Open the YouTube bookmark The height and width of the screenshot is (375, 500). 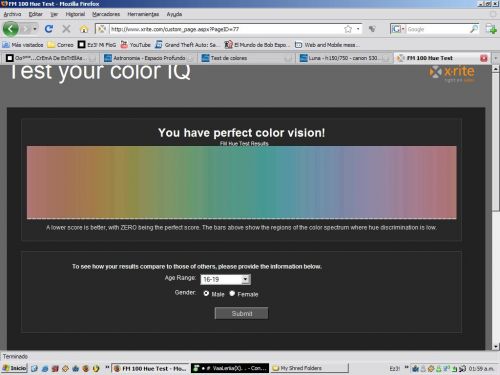tap(135, 45)
